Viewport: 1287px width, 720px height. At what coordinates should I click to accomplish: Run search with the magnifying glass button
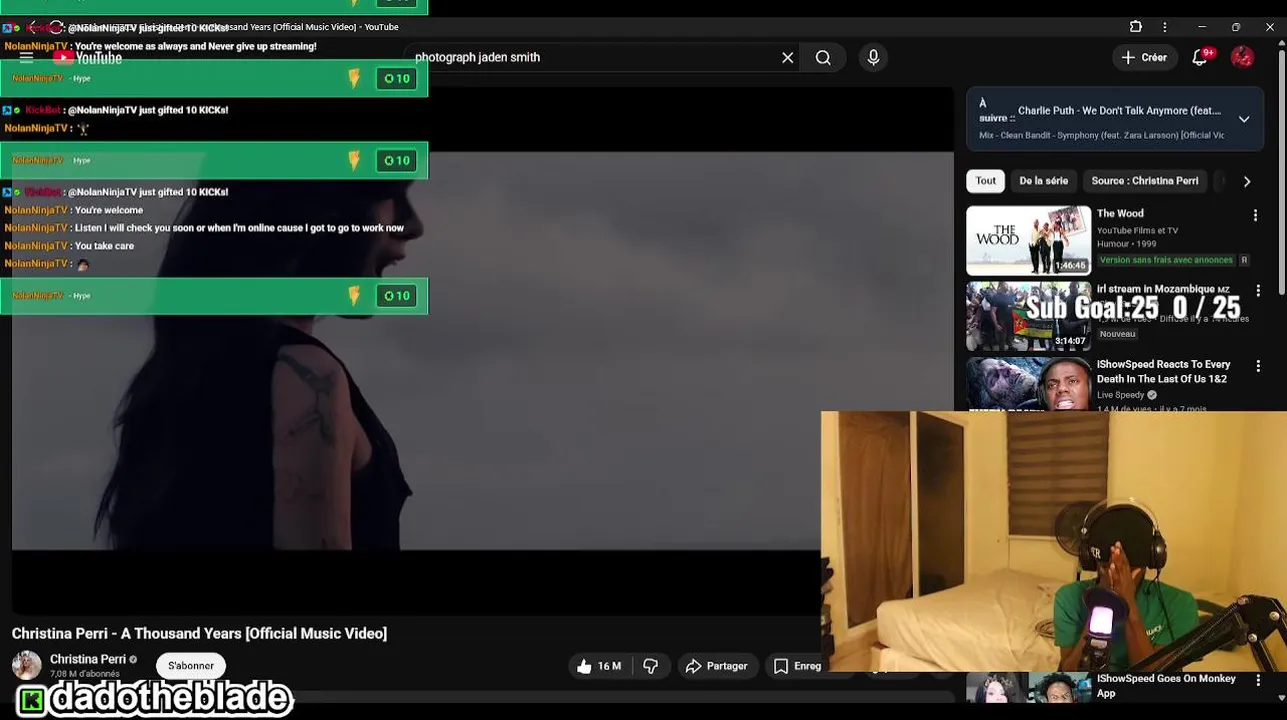click(x=823, y=58)
